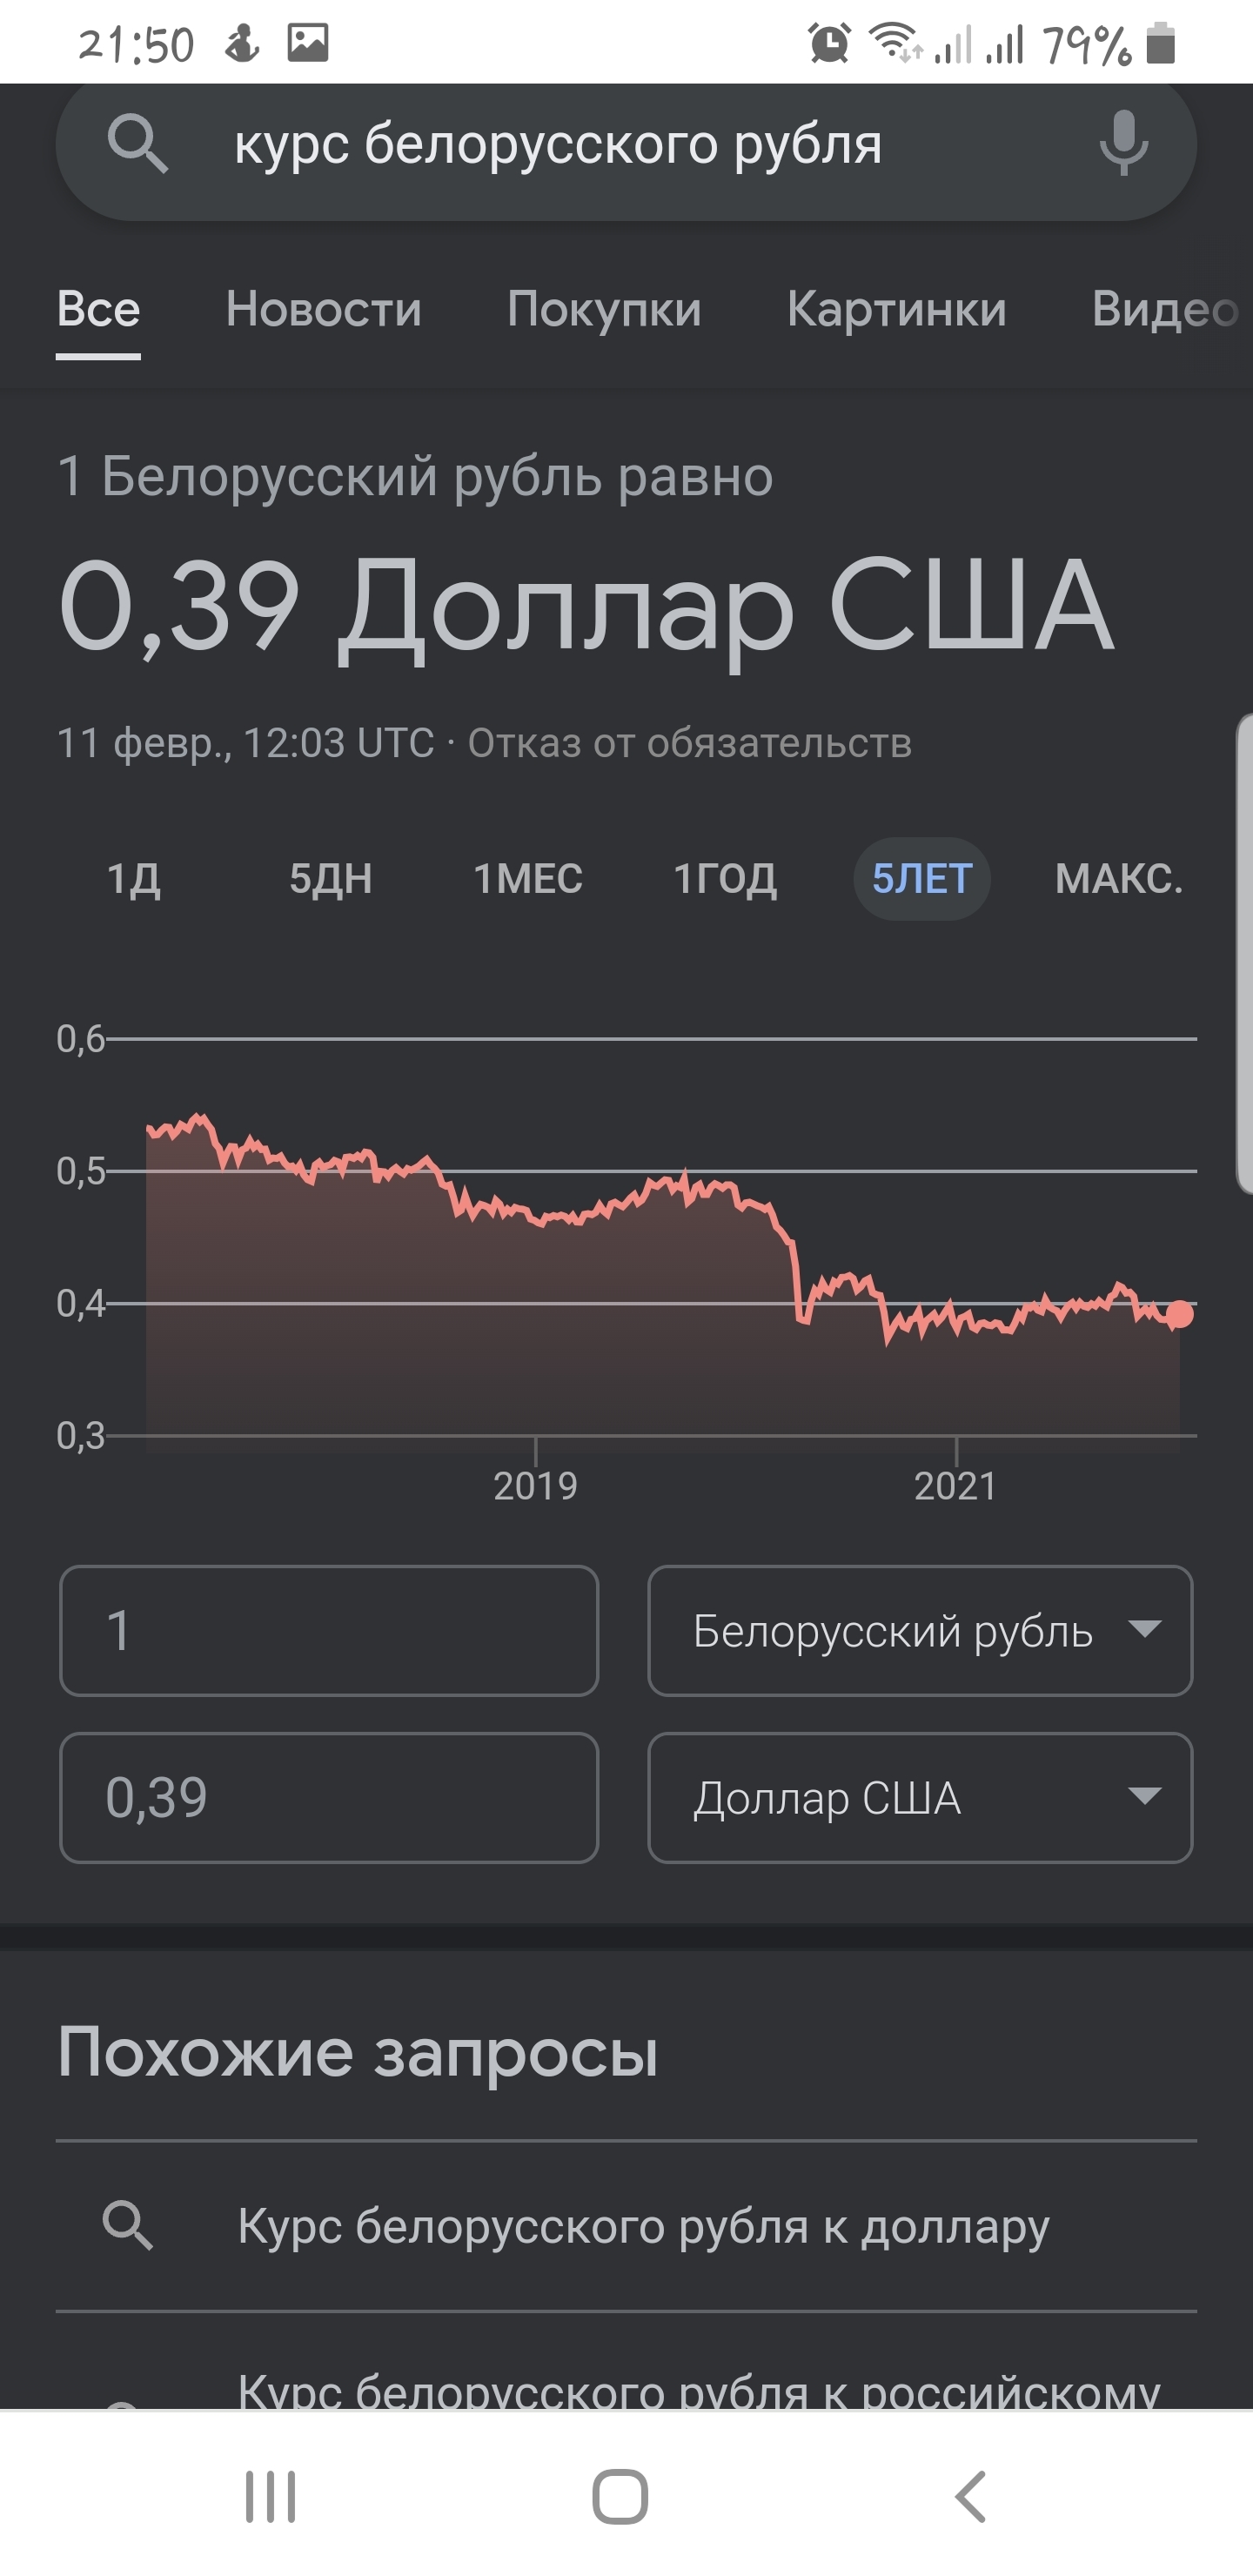Tap the search magnifier icon in search bar
Image resolution: width=1253 pixels, height=2576 pixels.
pos(137,144)
